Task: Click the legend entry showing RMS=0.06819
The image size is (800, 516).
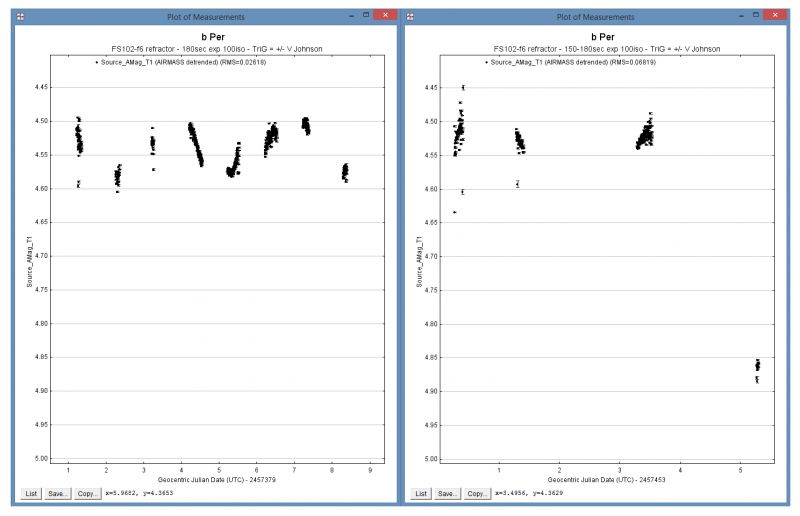Action: coord(574,62)
